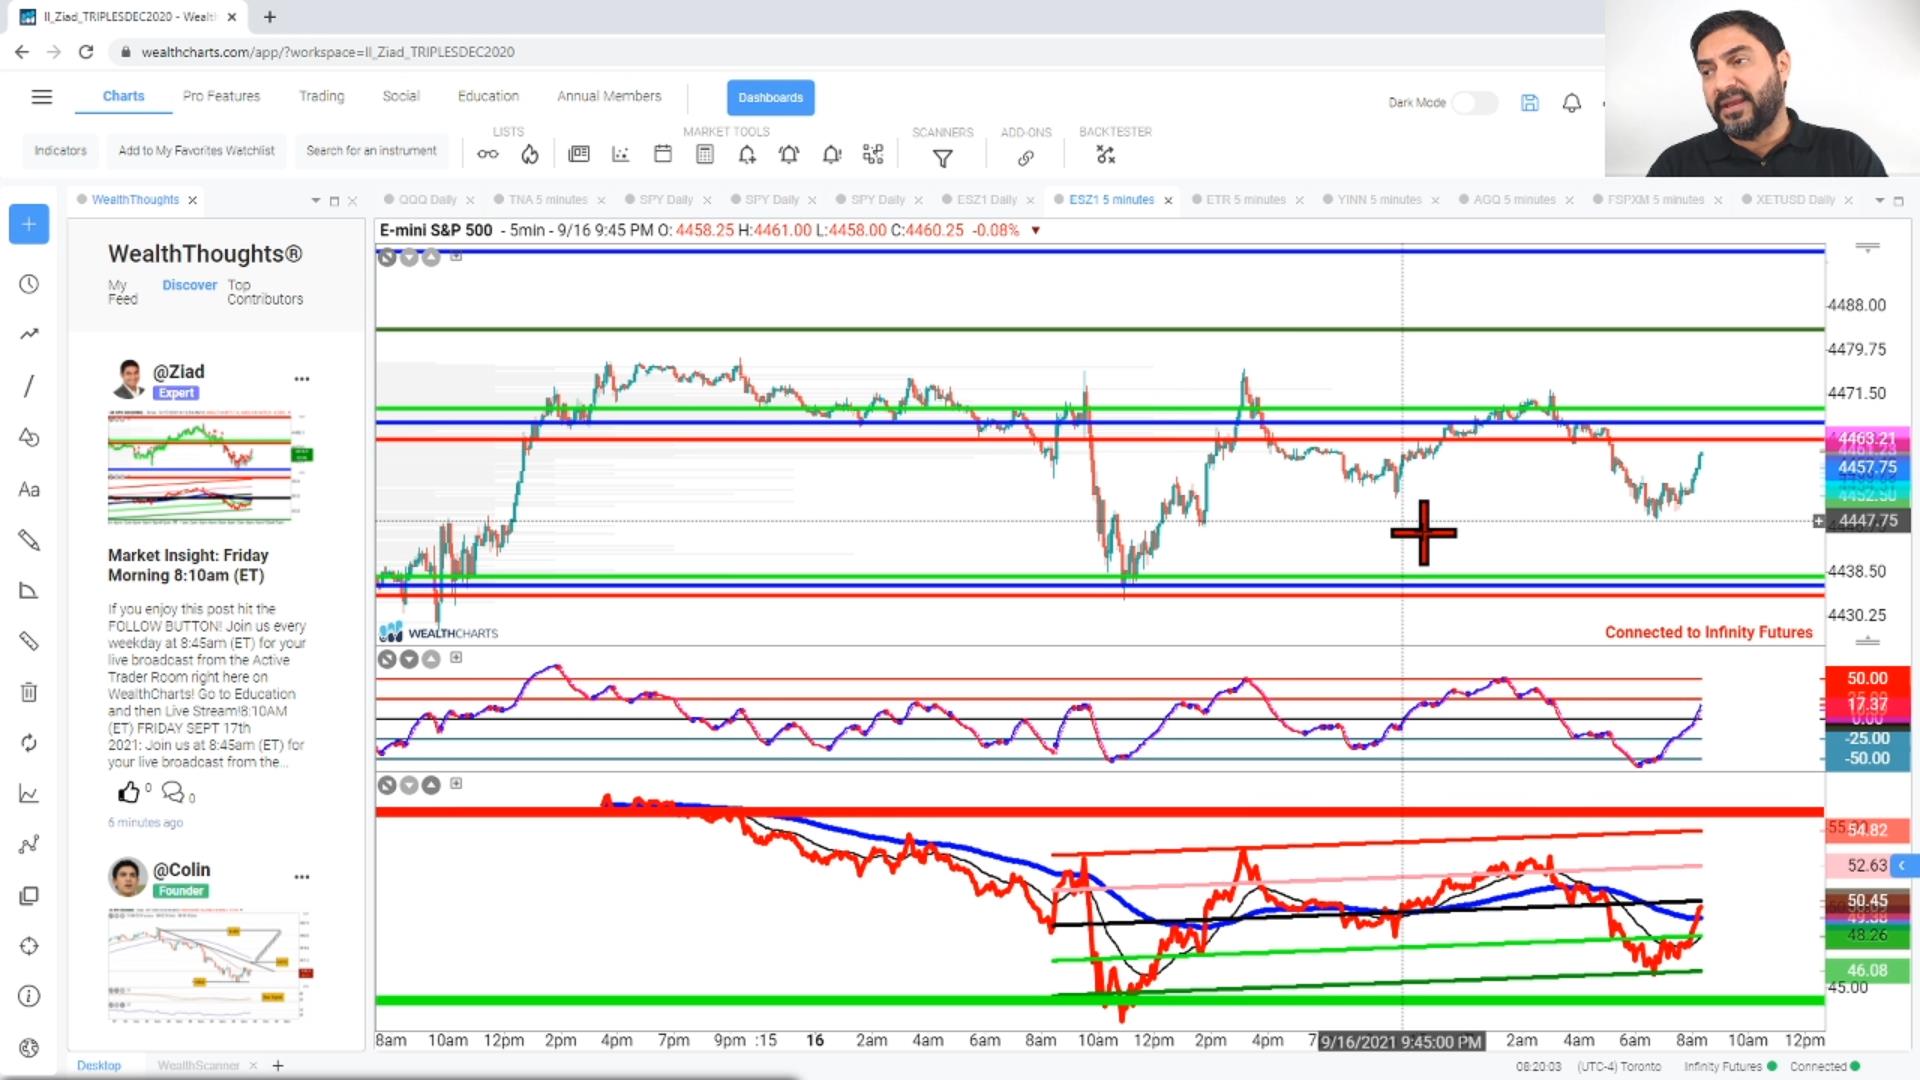Switch to the QQQ Daily chart tab
The image size is (1920, 1080).
coord(427,200)
